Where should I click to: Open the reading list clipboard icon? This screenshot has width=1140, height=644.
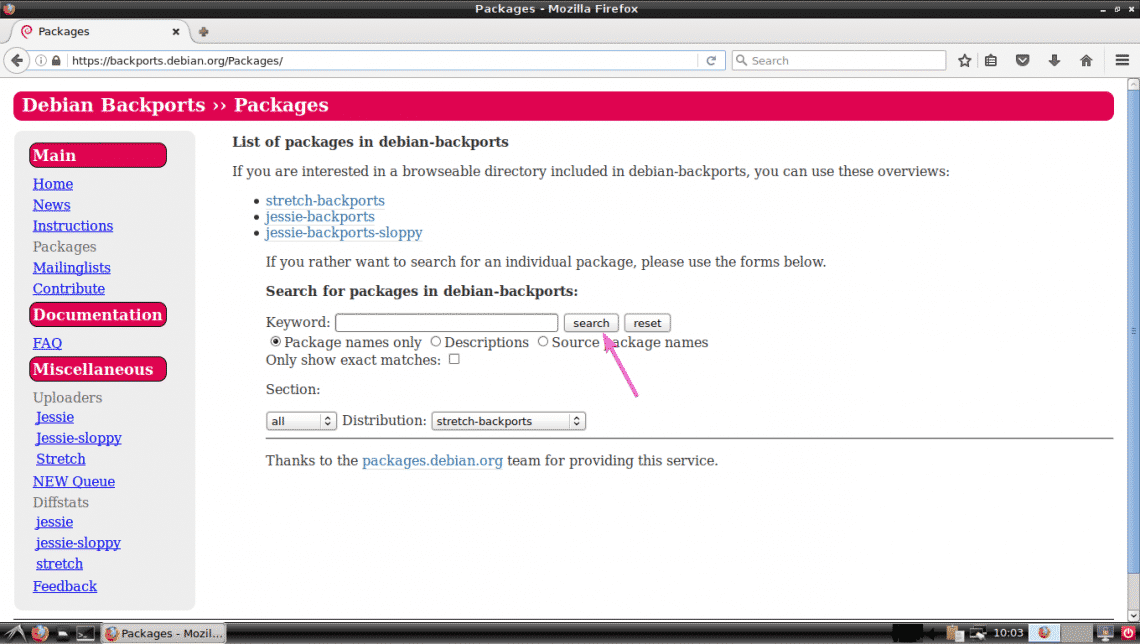pos(990,60)
